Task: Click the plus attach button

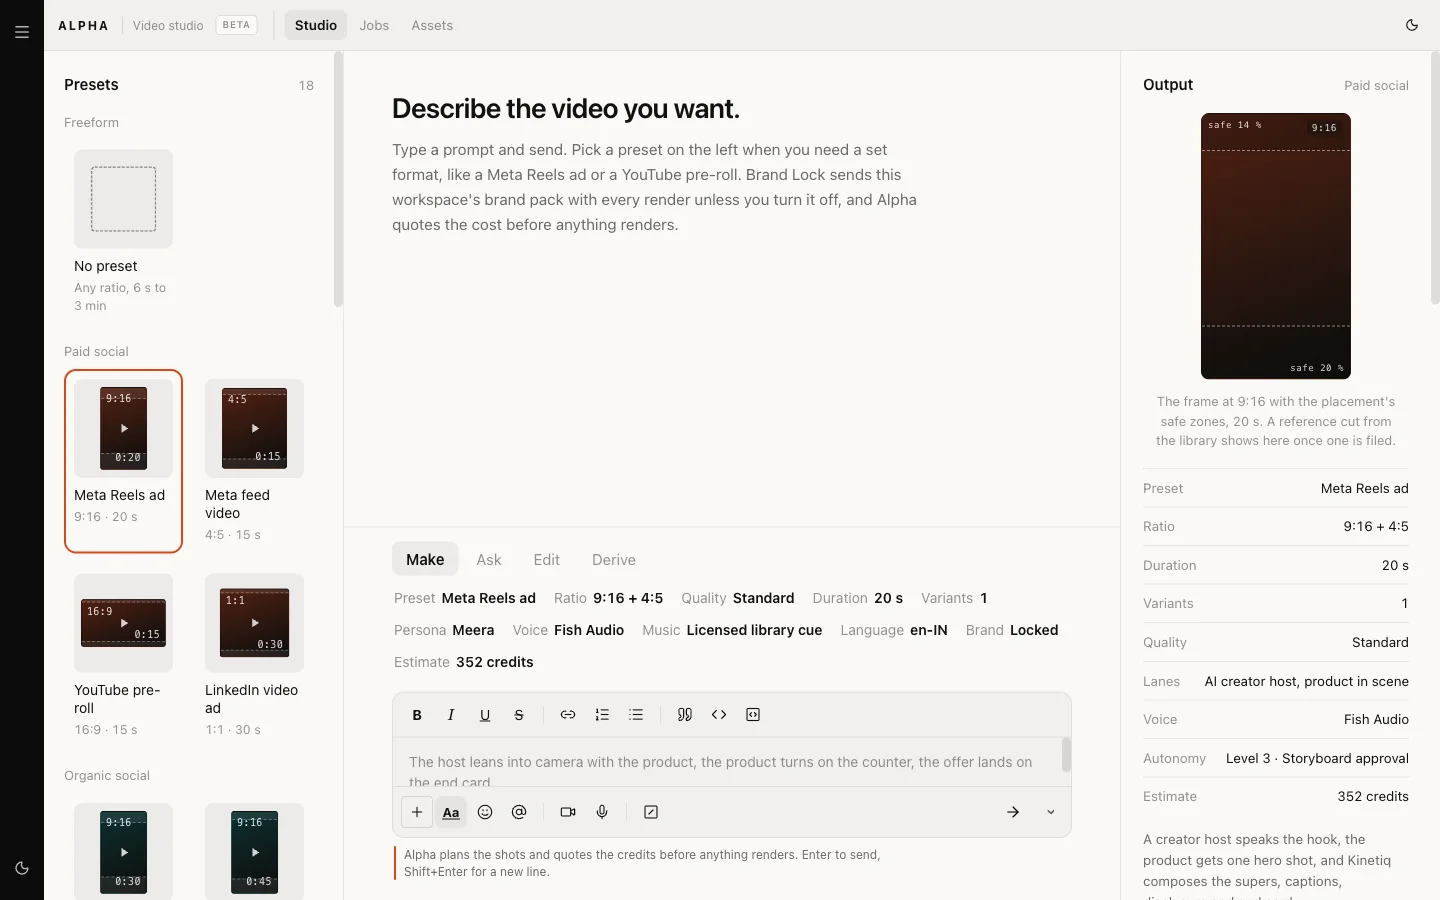Action: pos(417,812)
